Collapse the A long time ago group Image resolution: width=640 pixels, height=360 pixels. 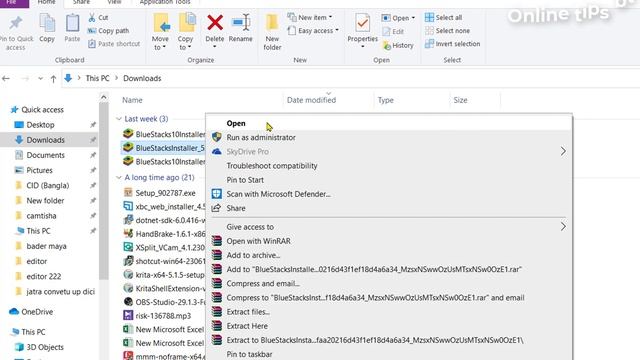click(x=119, y=178)
